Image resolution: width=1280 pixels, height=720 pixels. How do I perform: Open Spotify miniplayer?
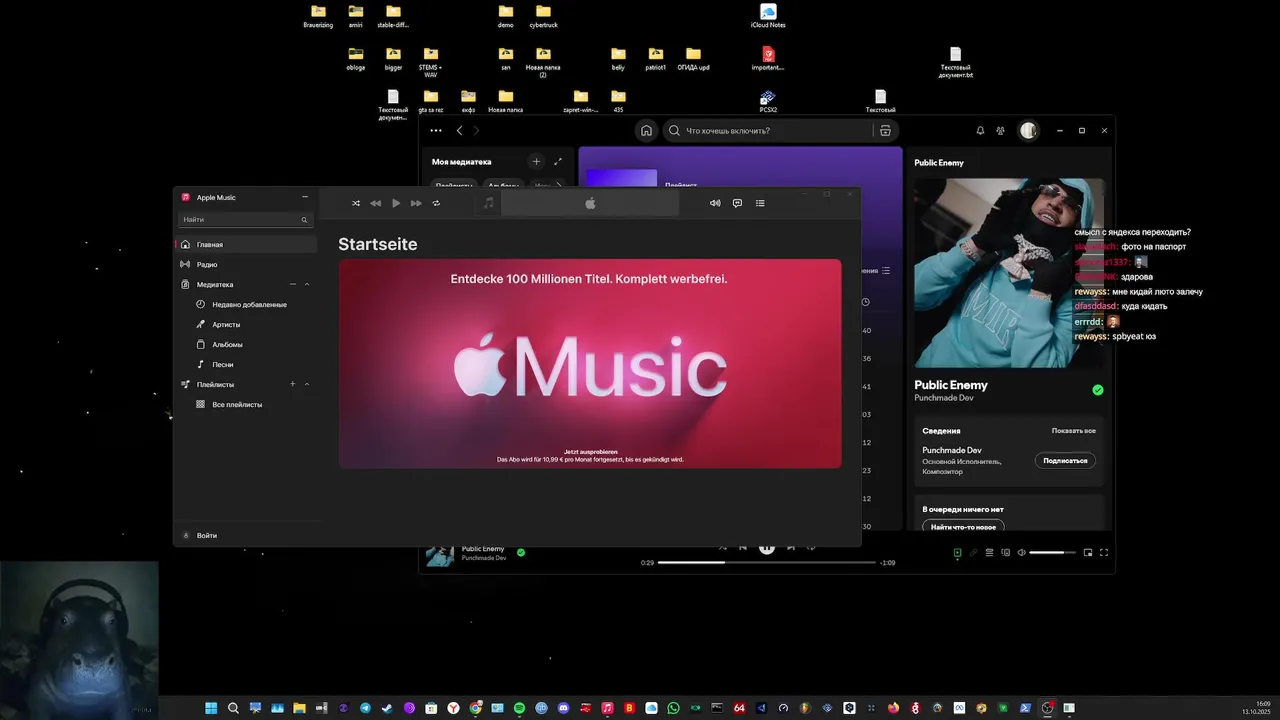coord(1088,552)
